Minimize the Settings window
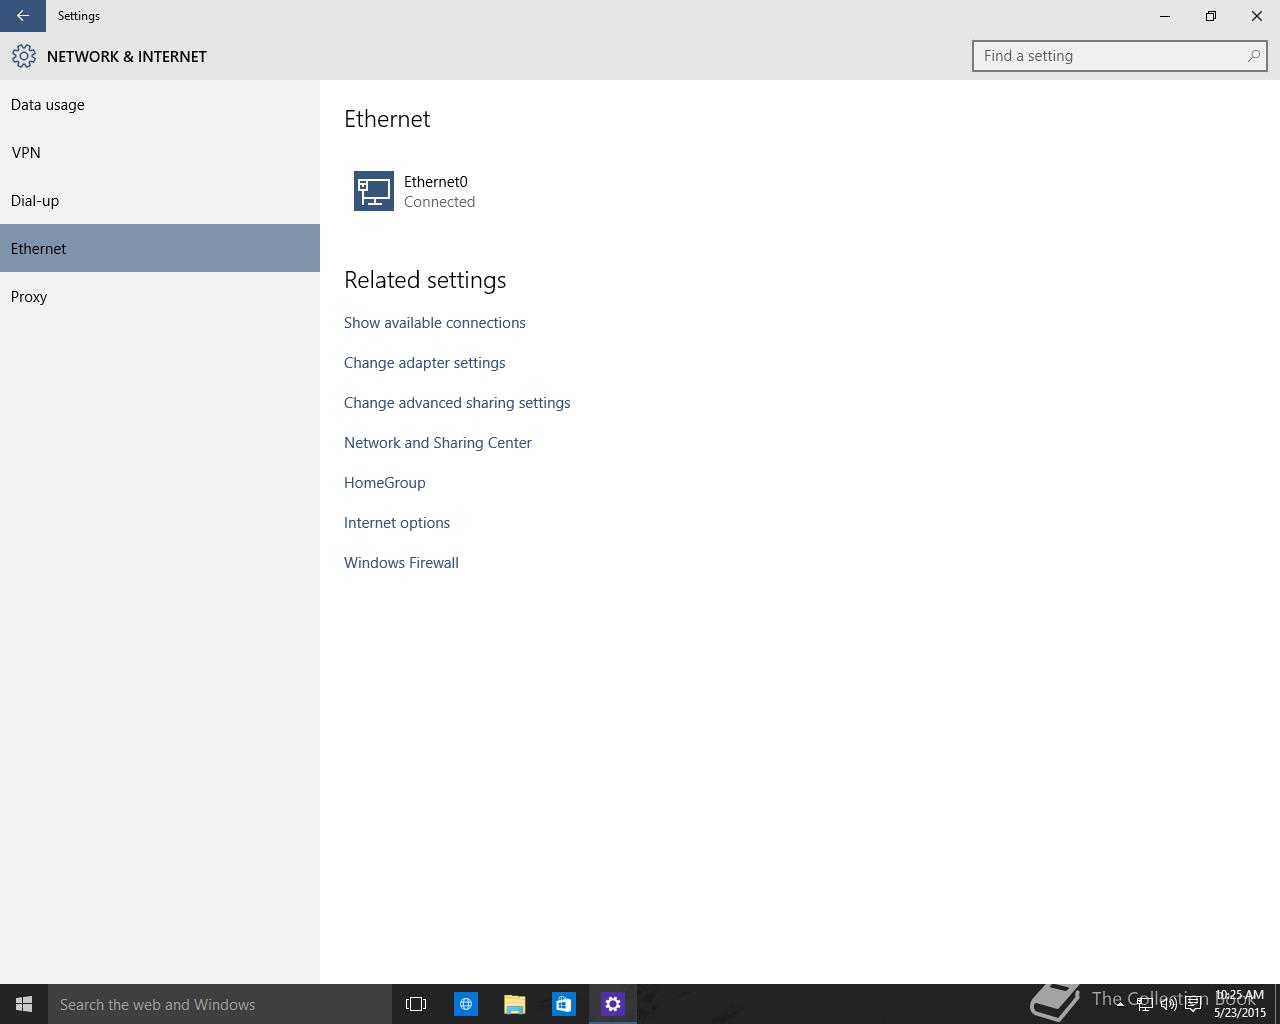 coord(1165,16)
